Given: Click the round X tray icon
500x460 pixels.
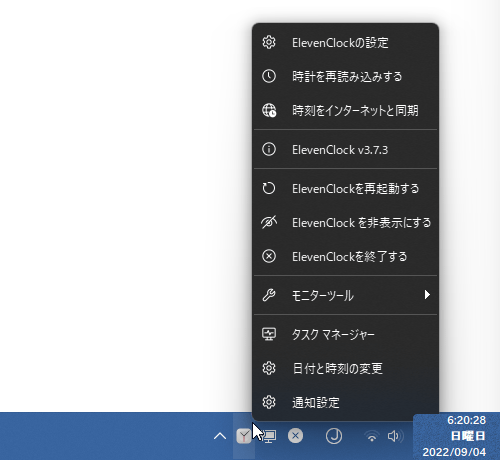Looking at the screenshot, I should tap(295, 436).
